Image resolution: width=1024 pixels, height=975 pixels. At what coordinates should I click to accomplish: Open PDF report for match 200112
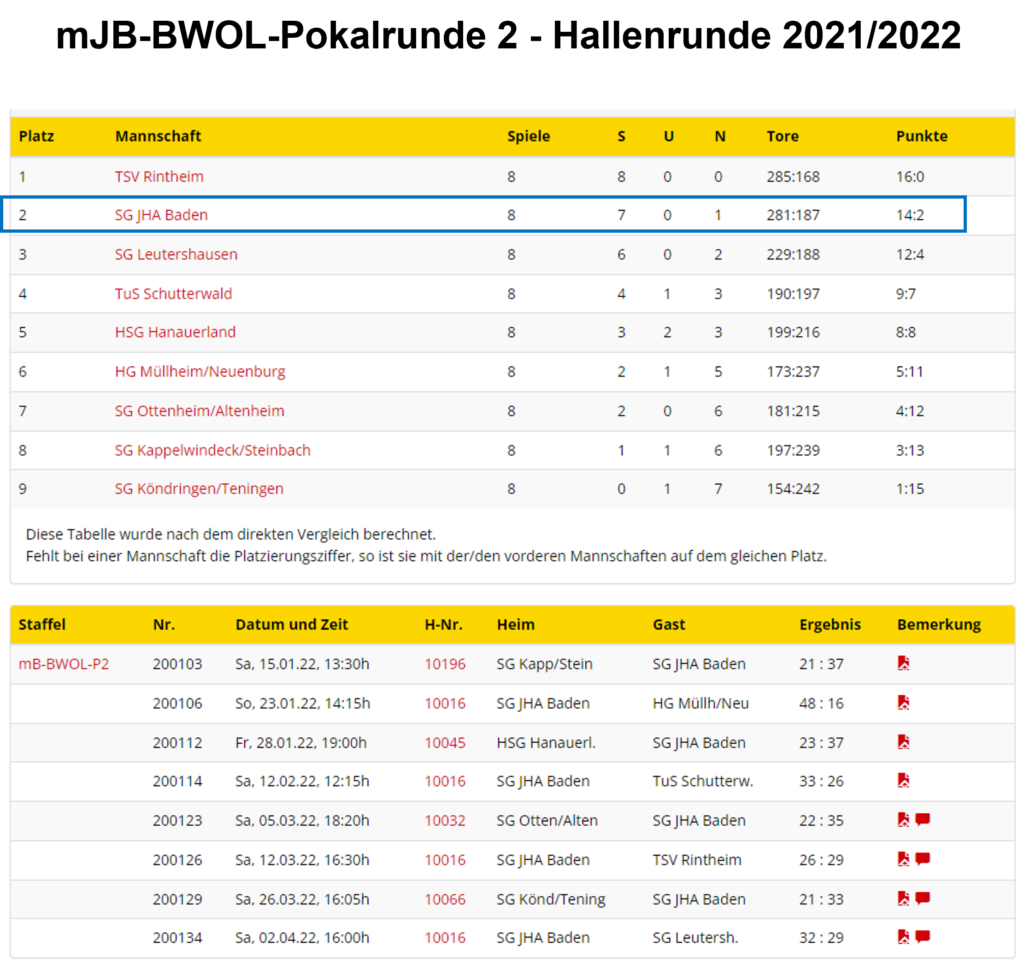903,742
